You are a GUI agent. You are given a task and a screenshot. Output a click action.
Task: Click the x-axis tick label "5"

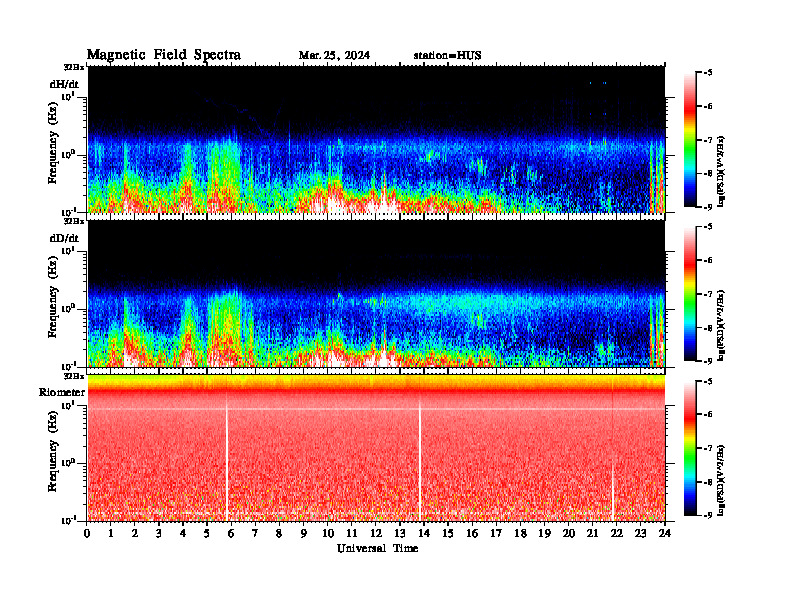[207, 533]
